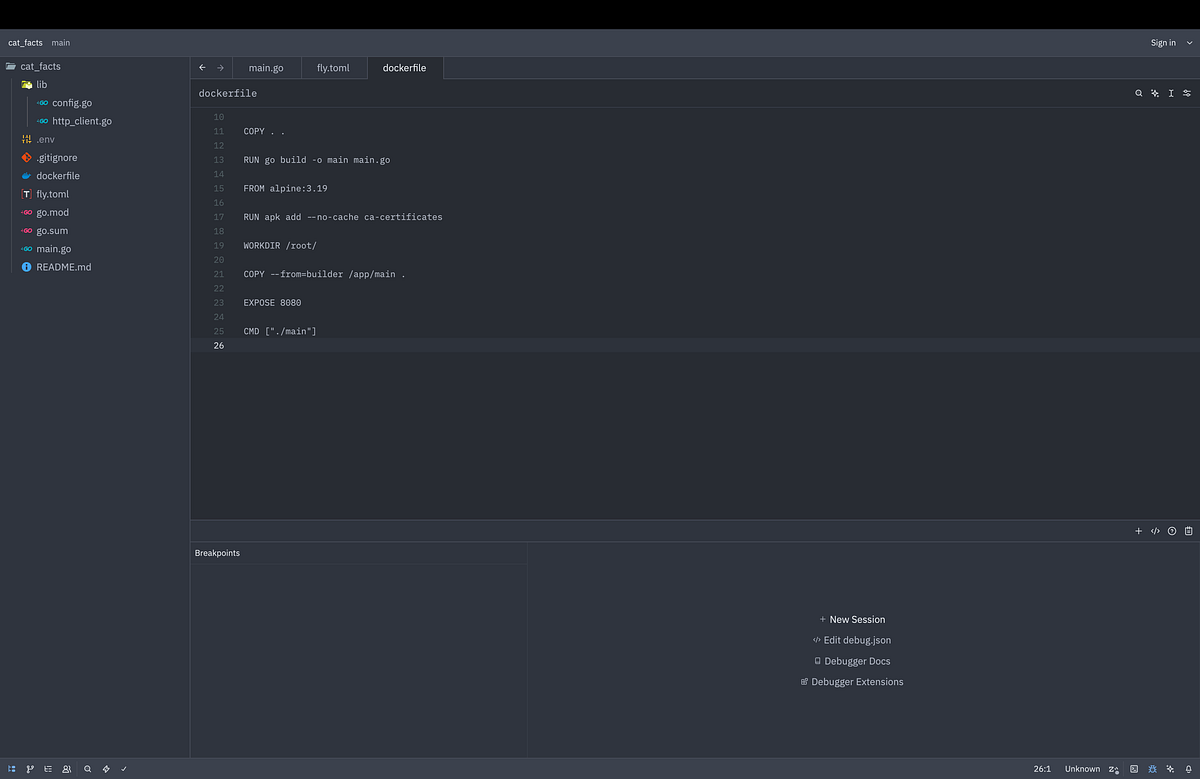
Task: Start a New Session in debugger
Action: click(x=852, y=619)
